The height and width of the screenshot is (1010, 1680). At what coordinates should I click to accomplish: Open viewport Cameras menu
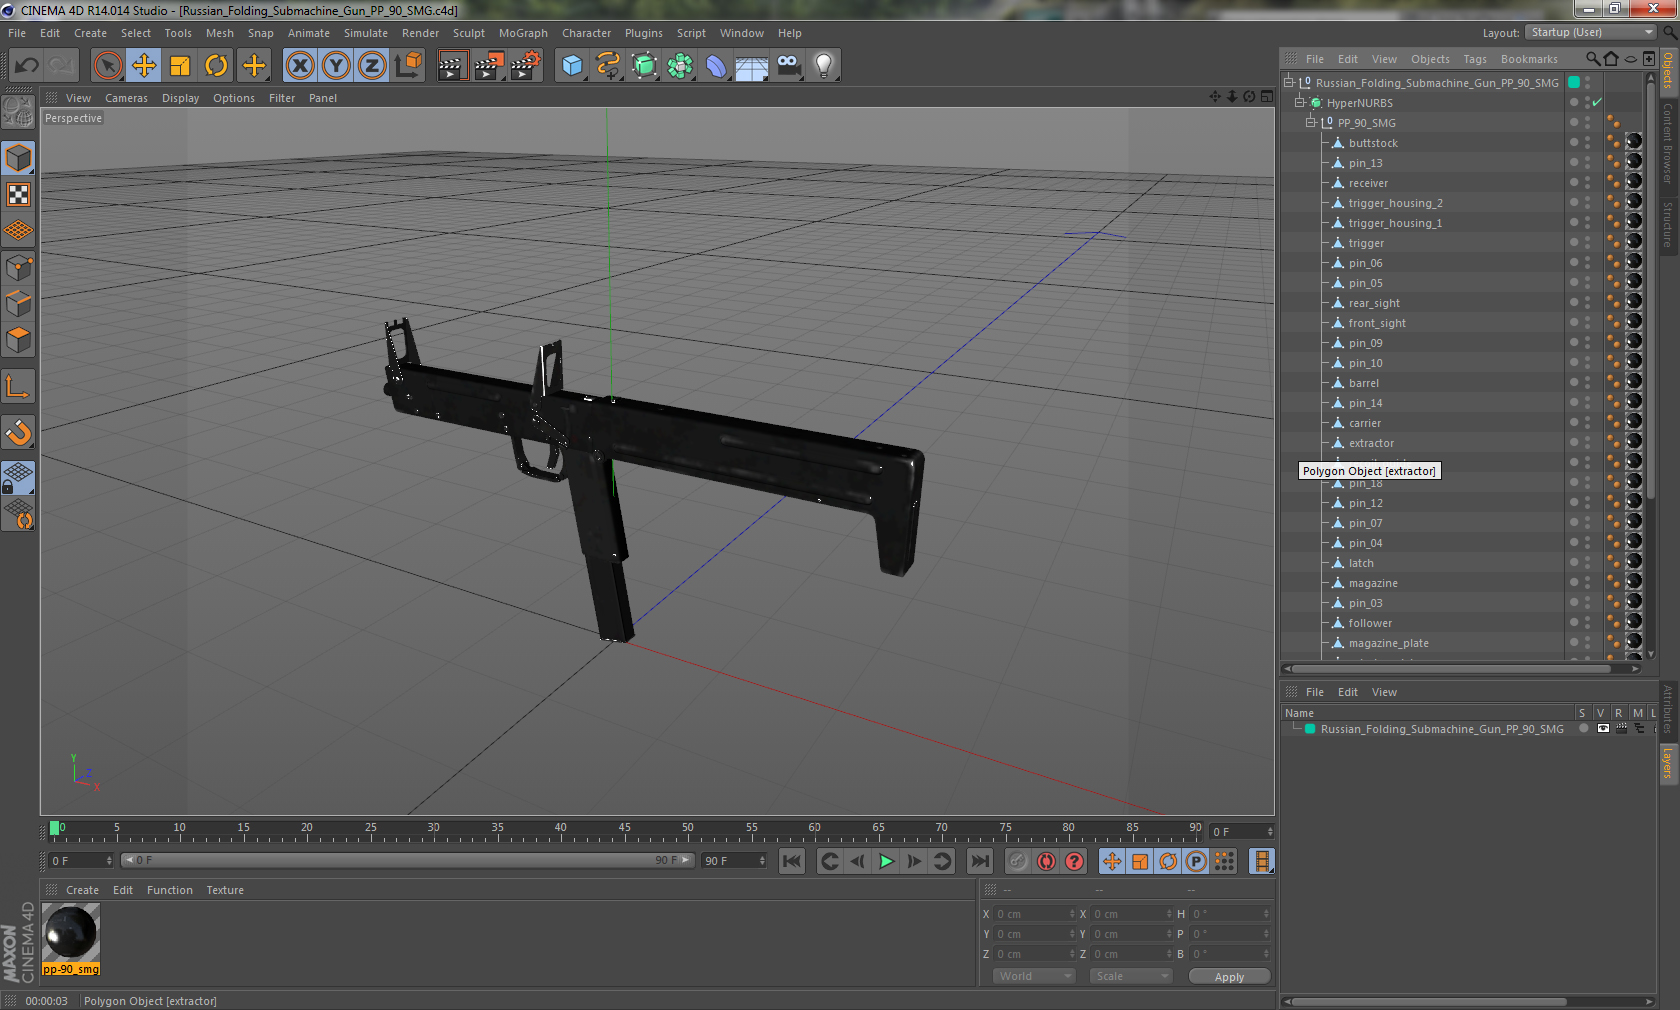point(126,98)
